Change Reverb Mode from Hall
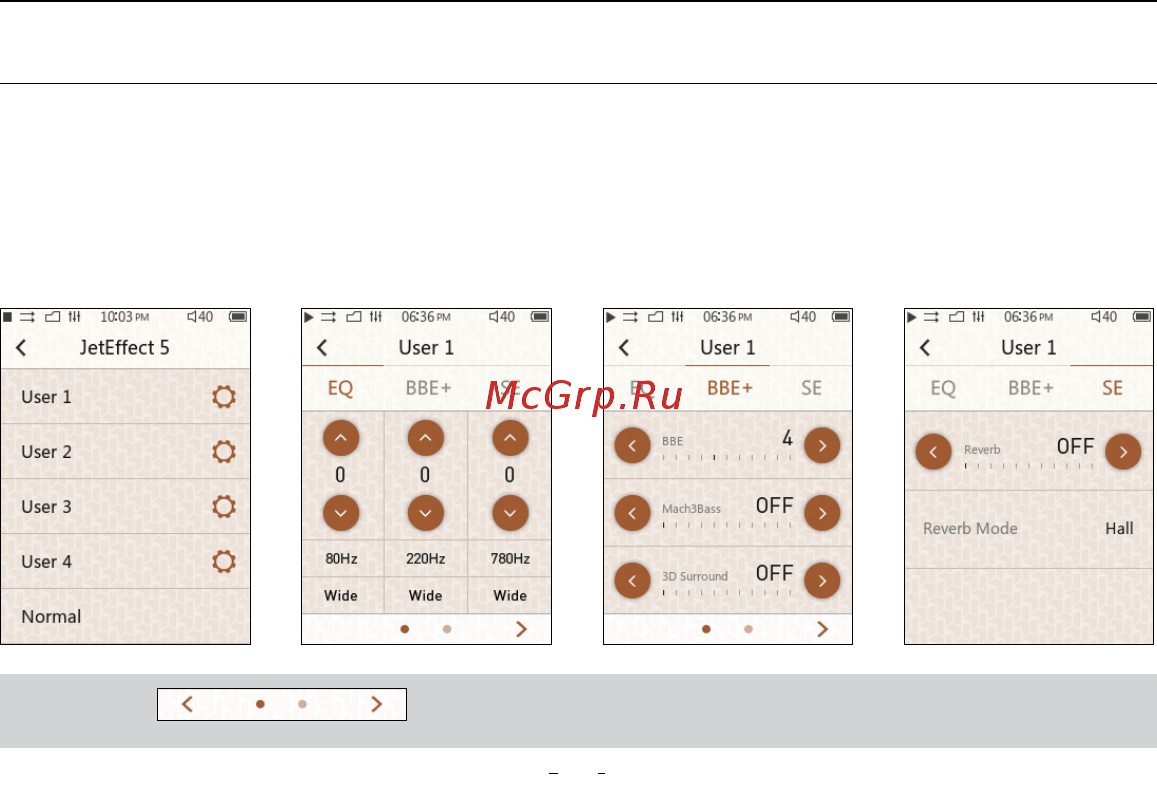 click(x=1029, y=529)
